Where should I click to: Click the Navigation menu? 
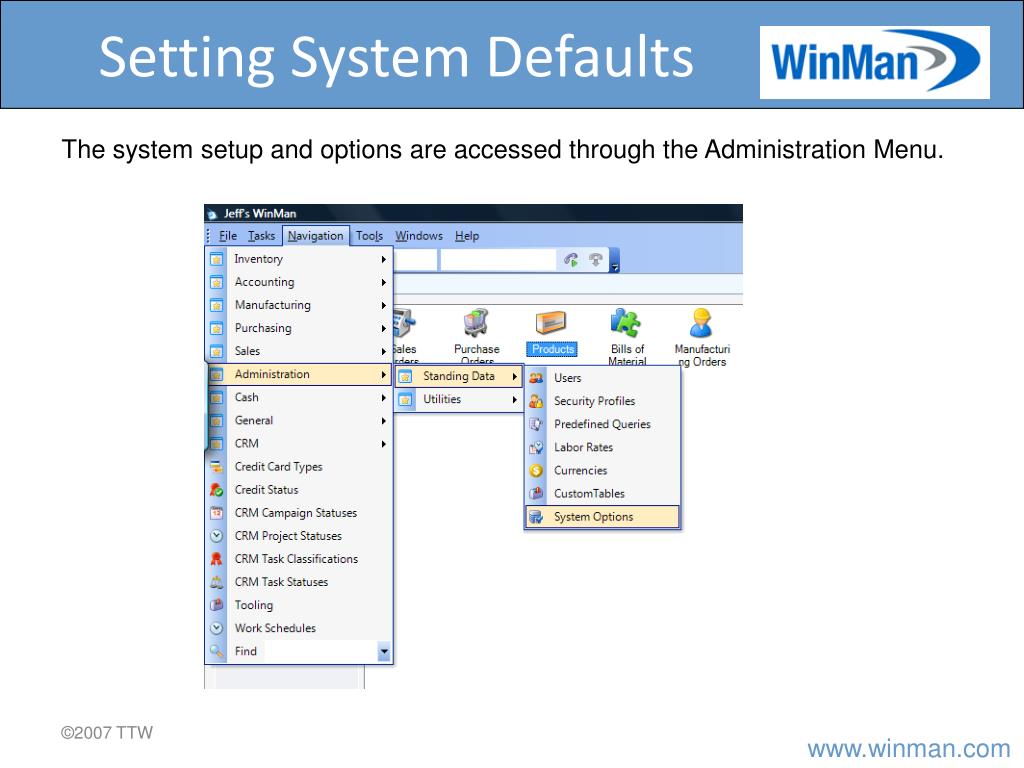click(x=315, y=236)
